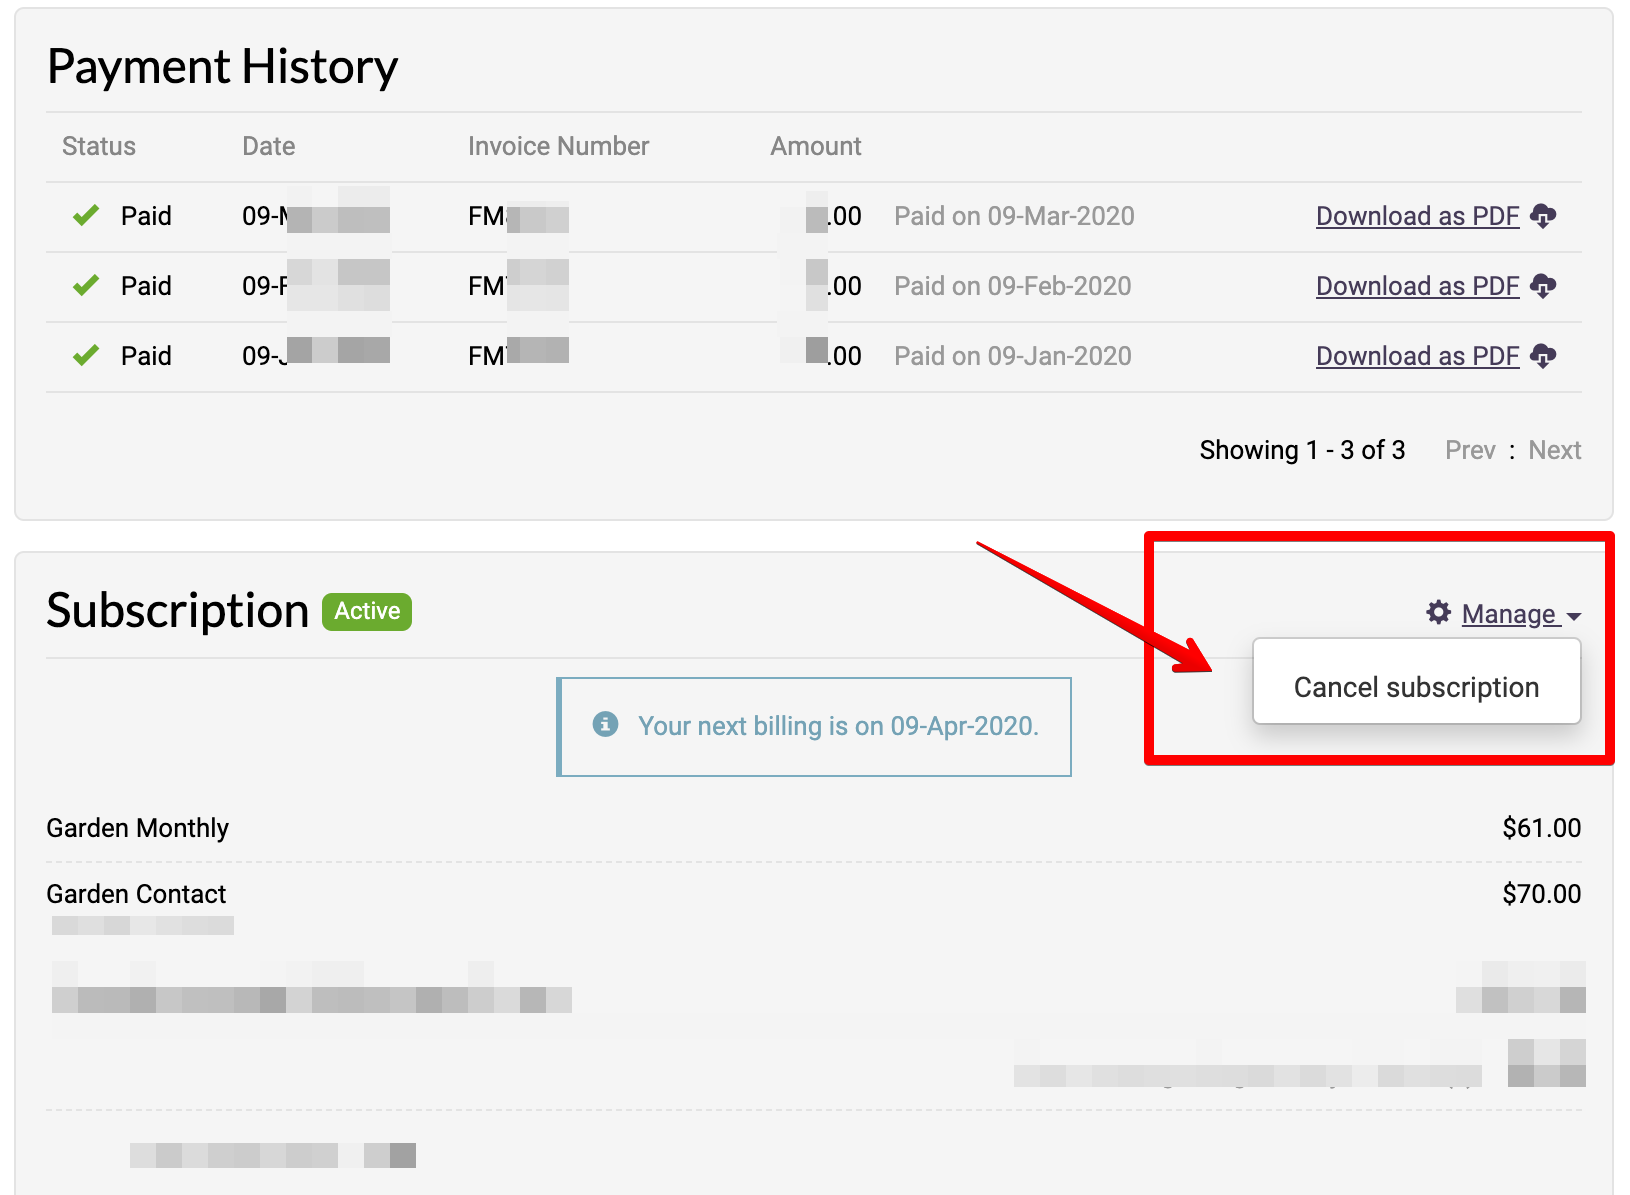The height and width of the screenshot is (1195, 1630).
Task: Go to Next page of payments
Action: [1554, 450]
